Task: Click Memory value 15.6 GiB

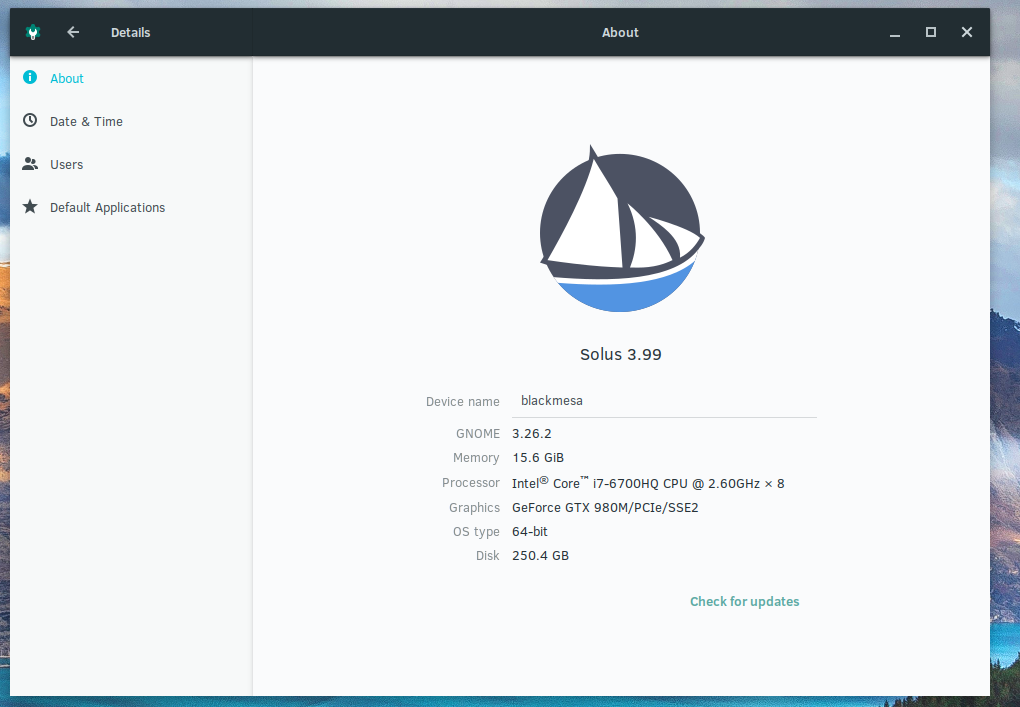Action: point(538,458)
